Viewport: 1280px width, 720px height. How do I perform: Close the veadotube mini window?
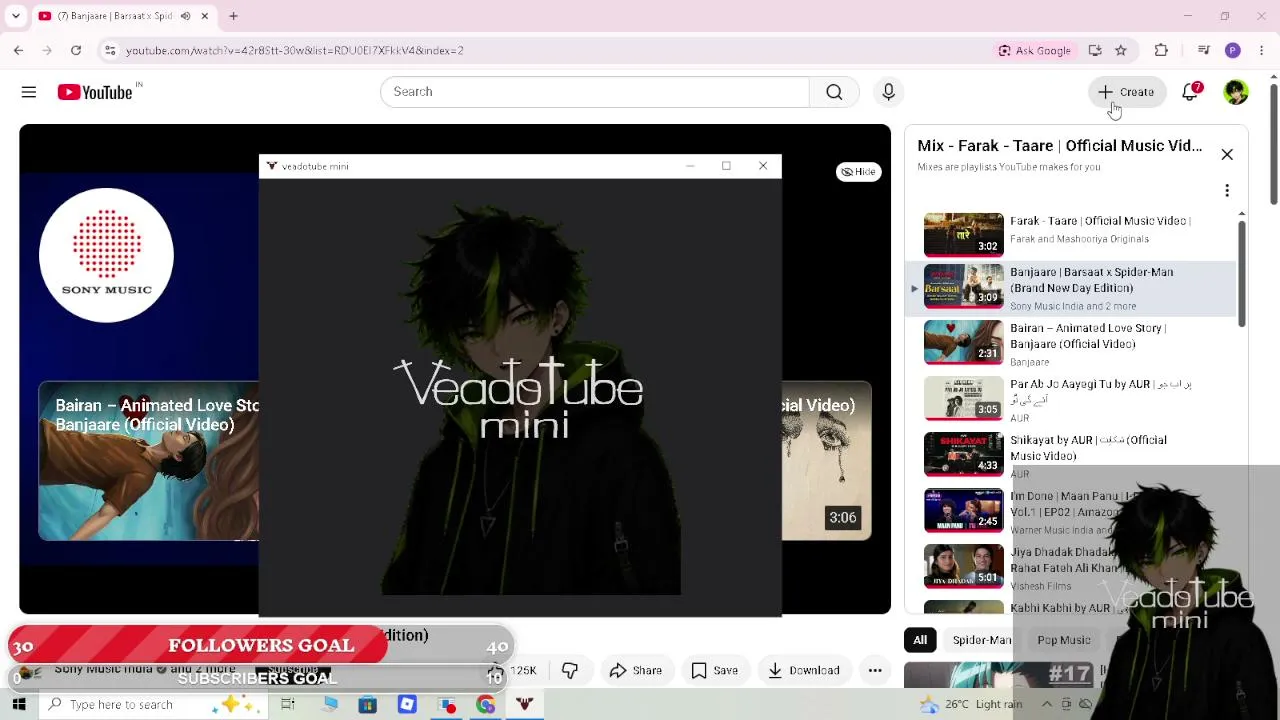click(x=763, y=166)
